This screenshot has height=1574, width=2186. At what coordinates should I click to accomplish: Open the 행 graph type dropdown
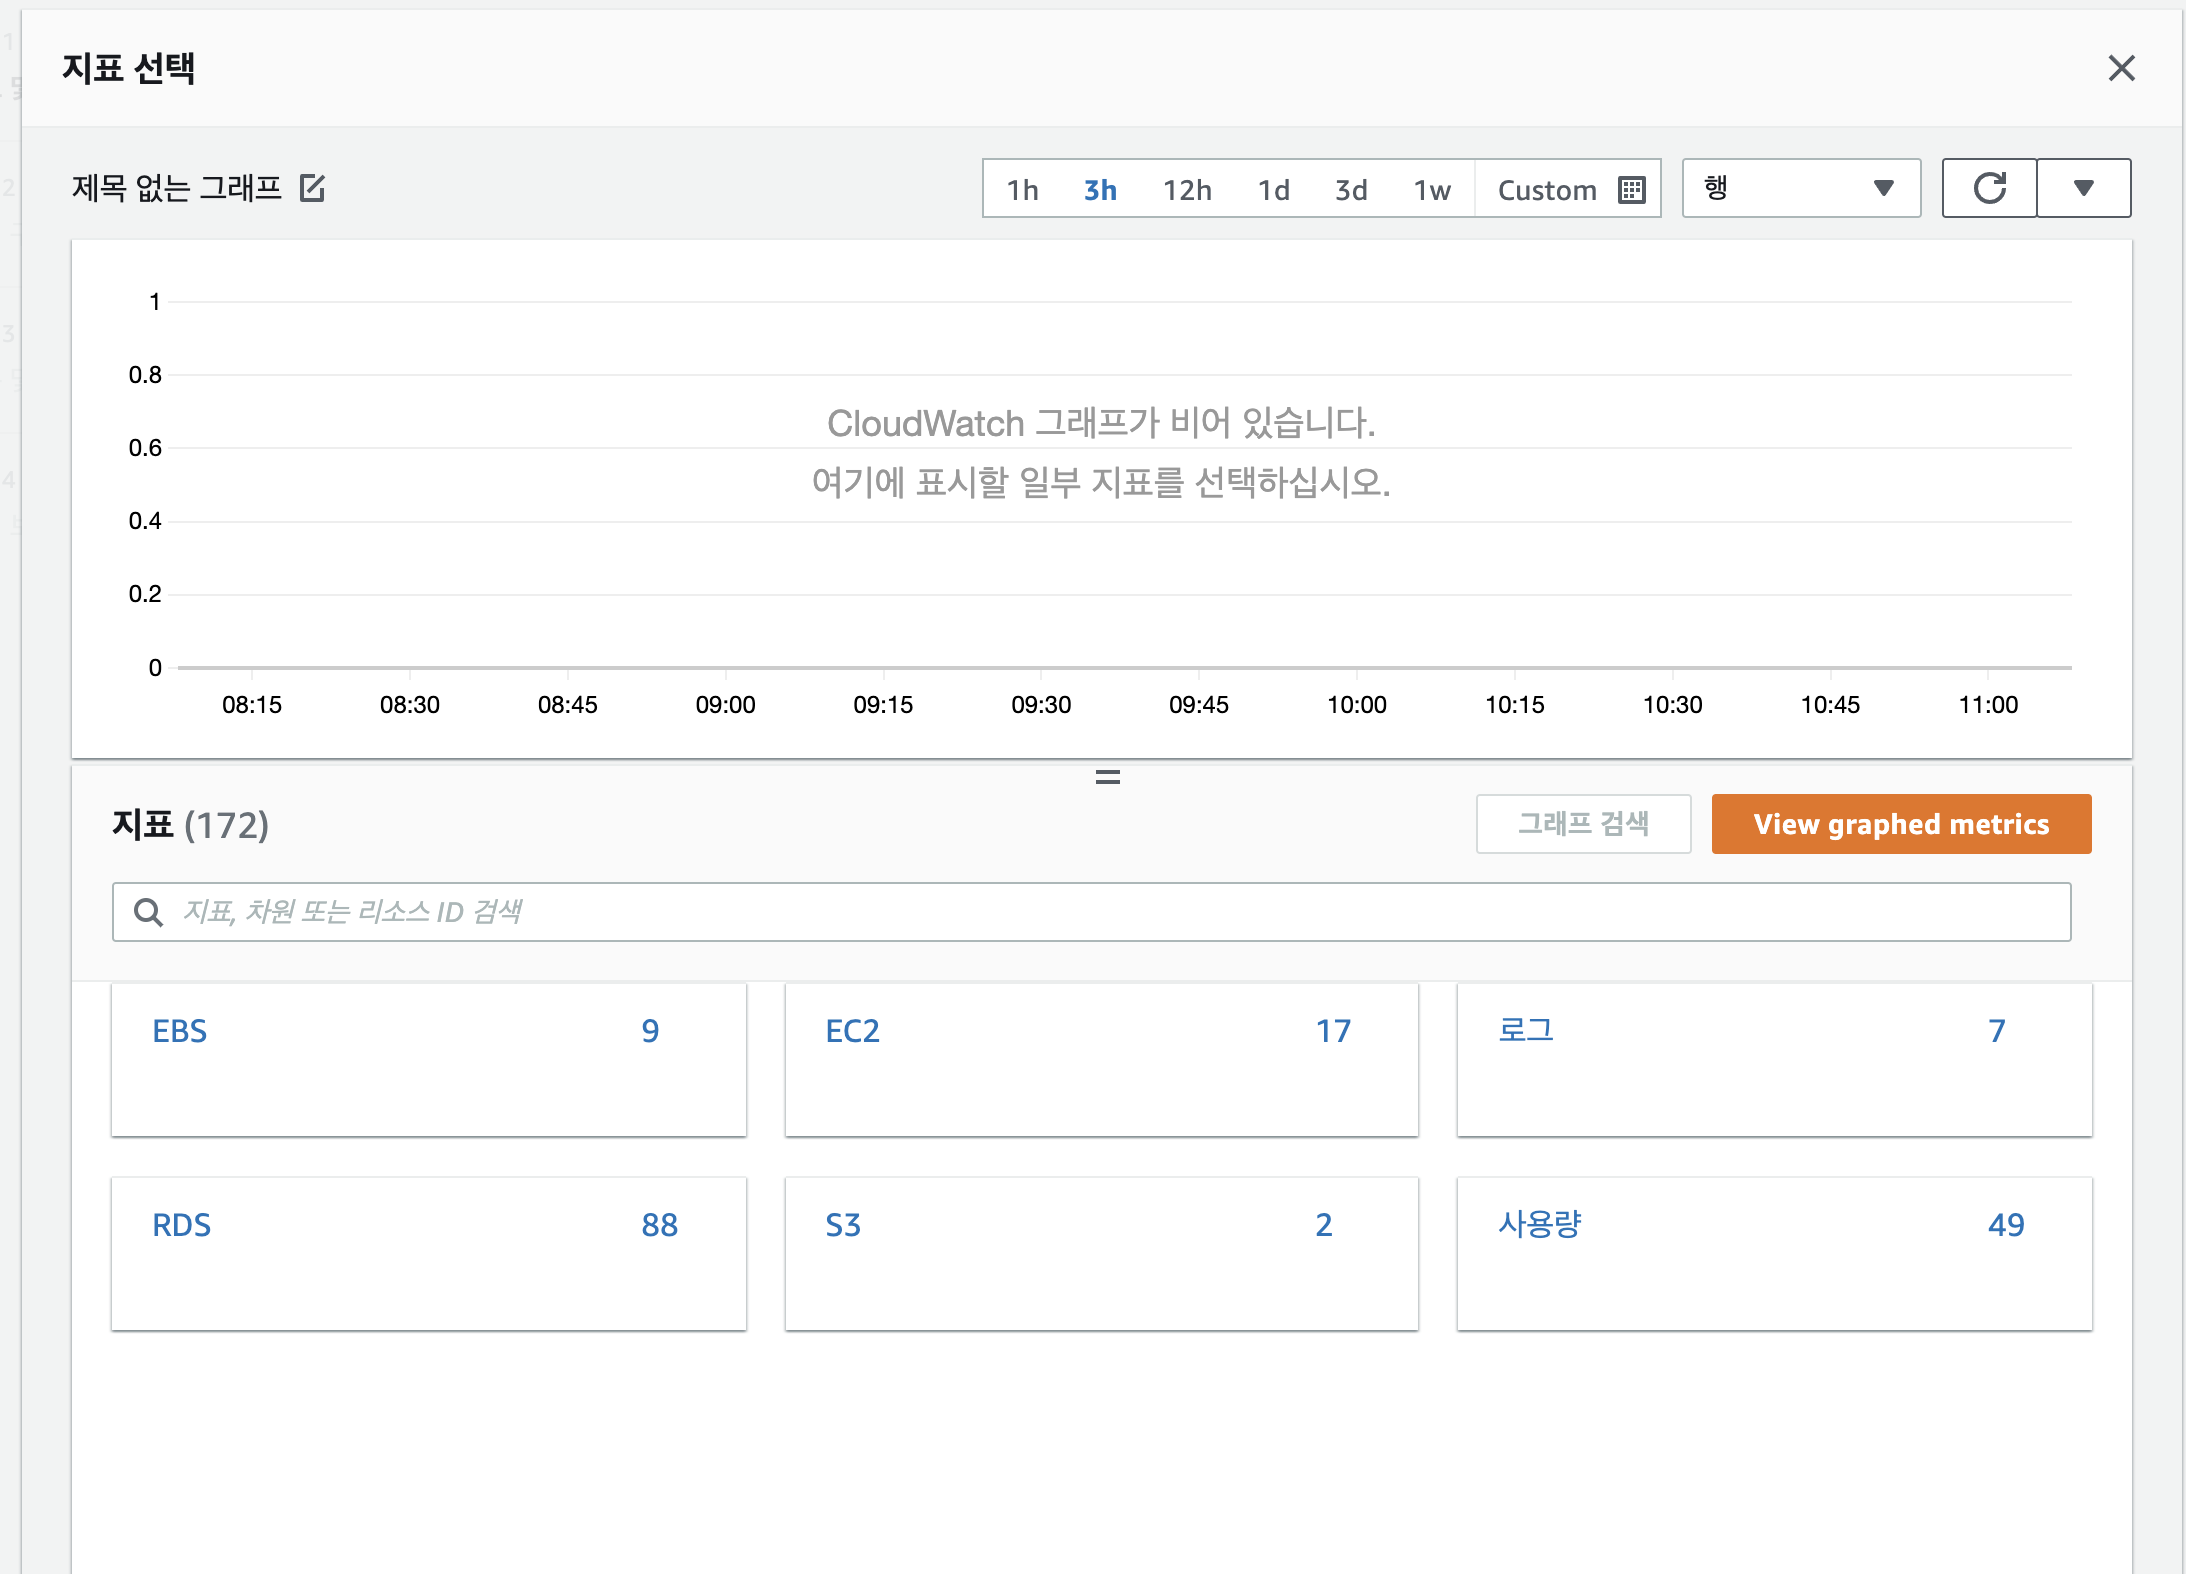pyautogui.click(x=1800, y=188)
